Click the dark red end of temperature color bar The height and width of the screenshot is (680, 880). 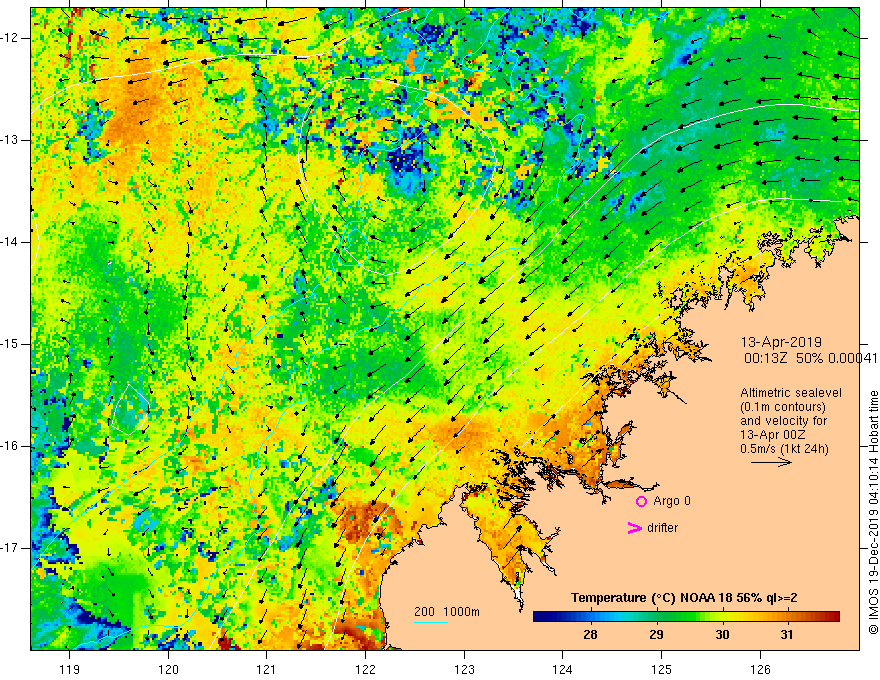coord(833,617)
